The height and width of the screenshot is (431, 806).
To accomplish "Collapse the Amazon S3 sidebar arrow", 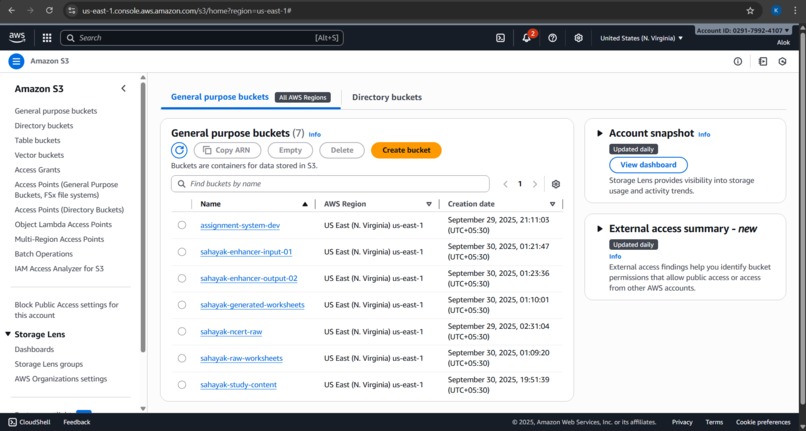I will click(x=123, y=88).
